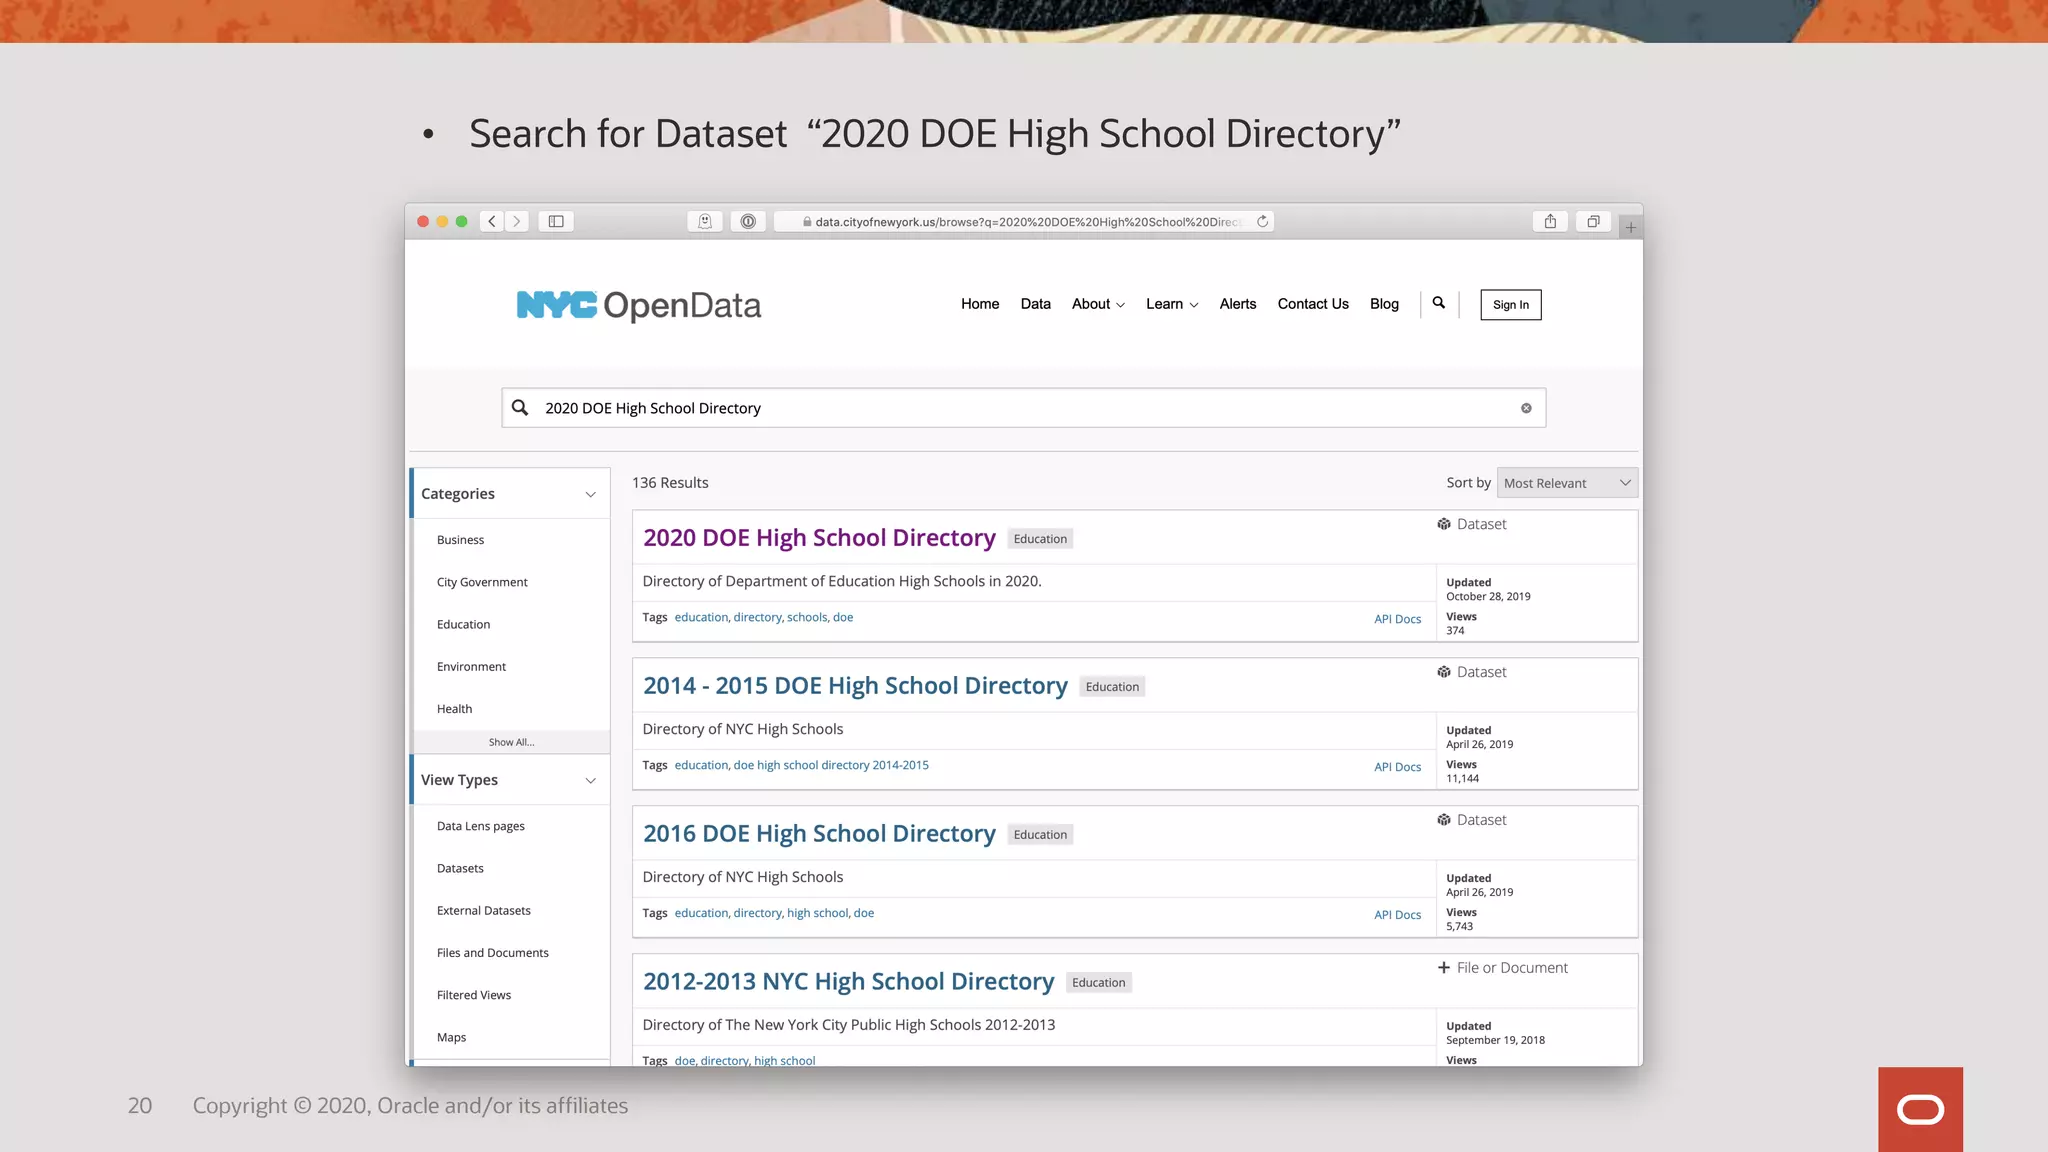This screenshot has width=2048, height=1152.
Task: Click the Dataset icon on 2020 DOE result
Action: coord(1444,524)
